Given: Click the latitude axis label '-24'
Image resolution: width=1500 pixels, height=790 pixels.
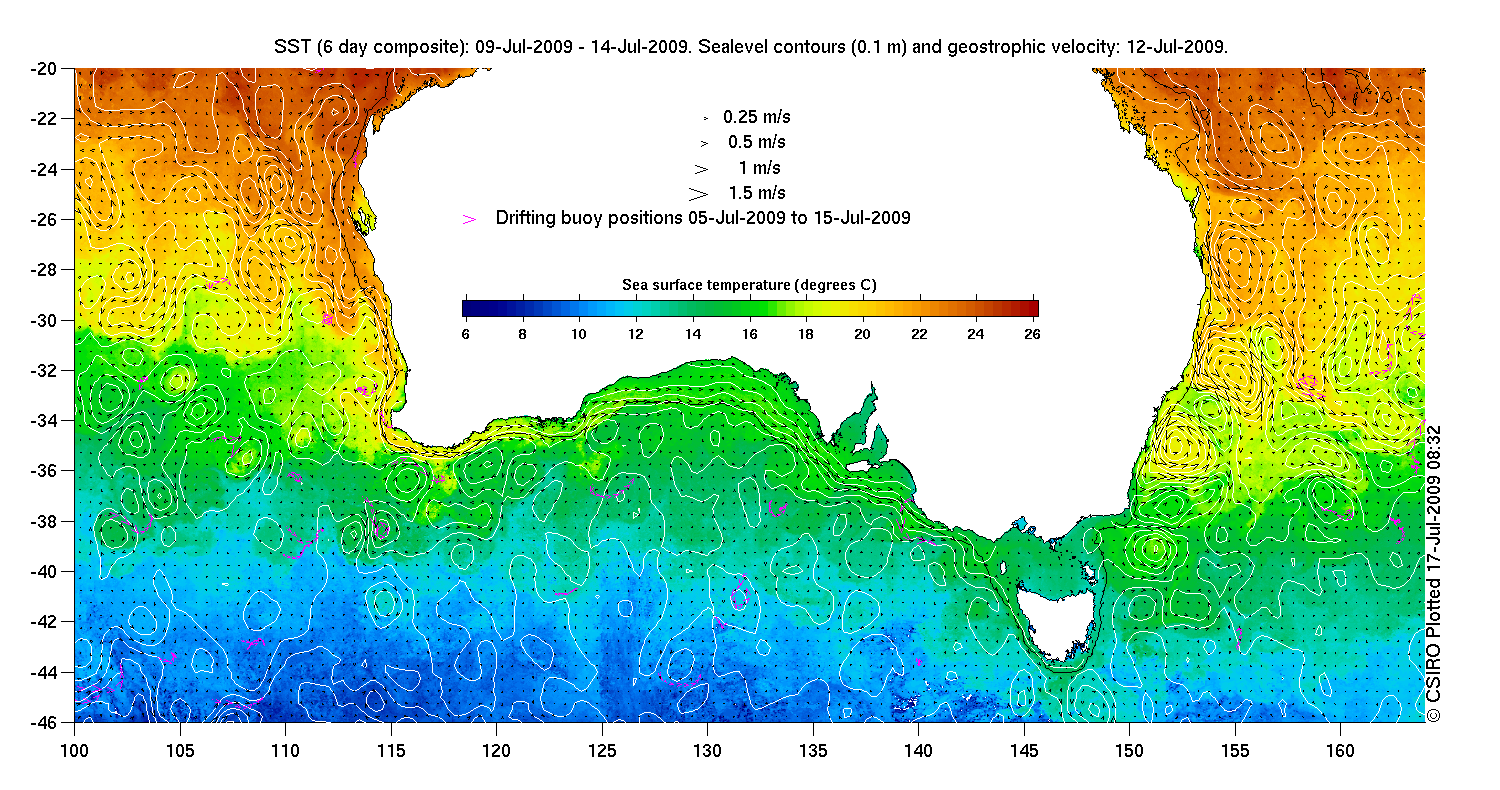Looking at the screenshot, I should click(44, 169).
